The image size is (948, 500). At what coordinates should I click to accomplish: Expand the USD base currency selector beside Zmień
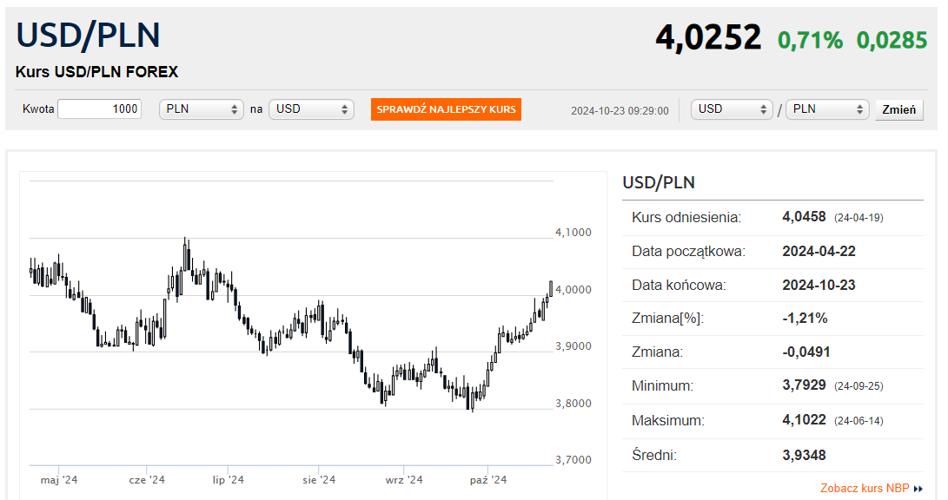tap(732, 109)
